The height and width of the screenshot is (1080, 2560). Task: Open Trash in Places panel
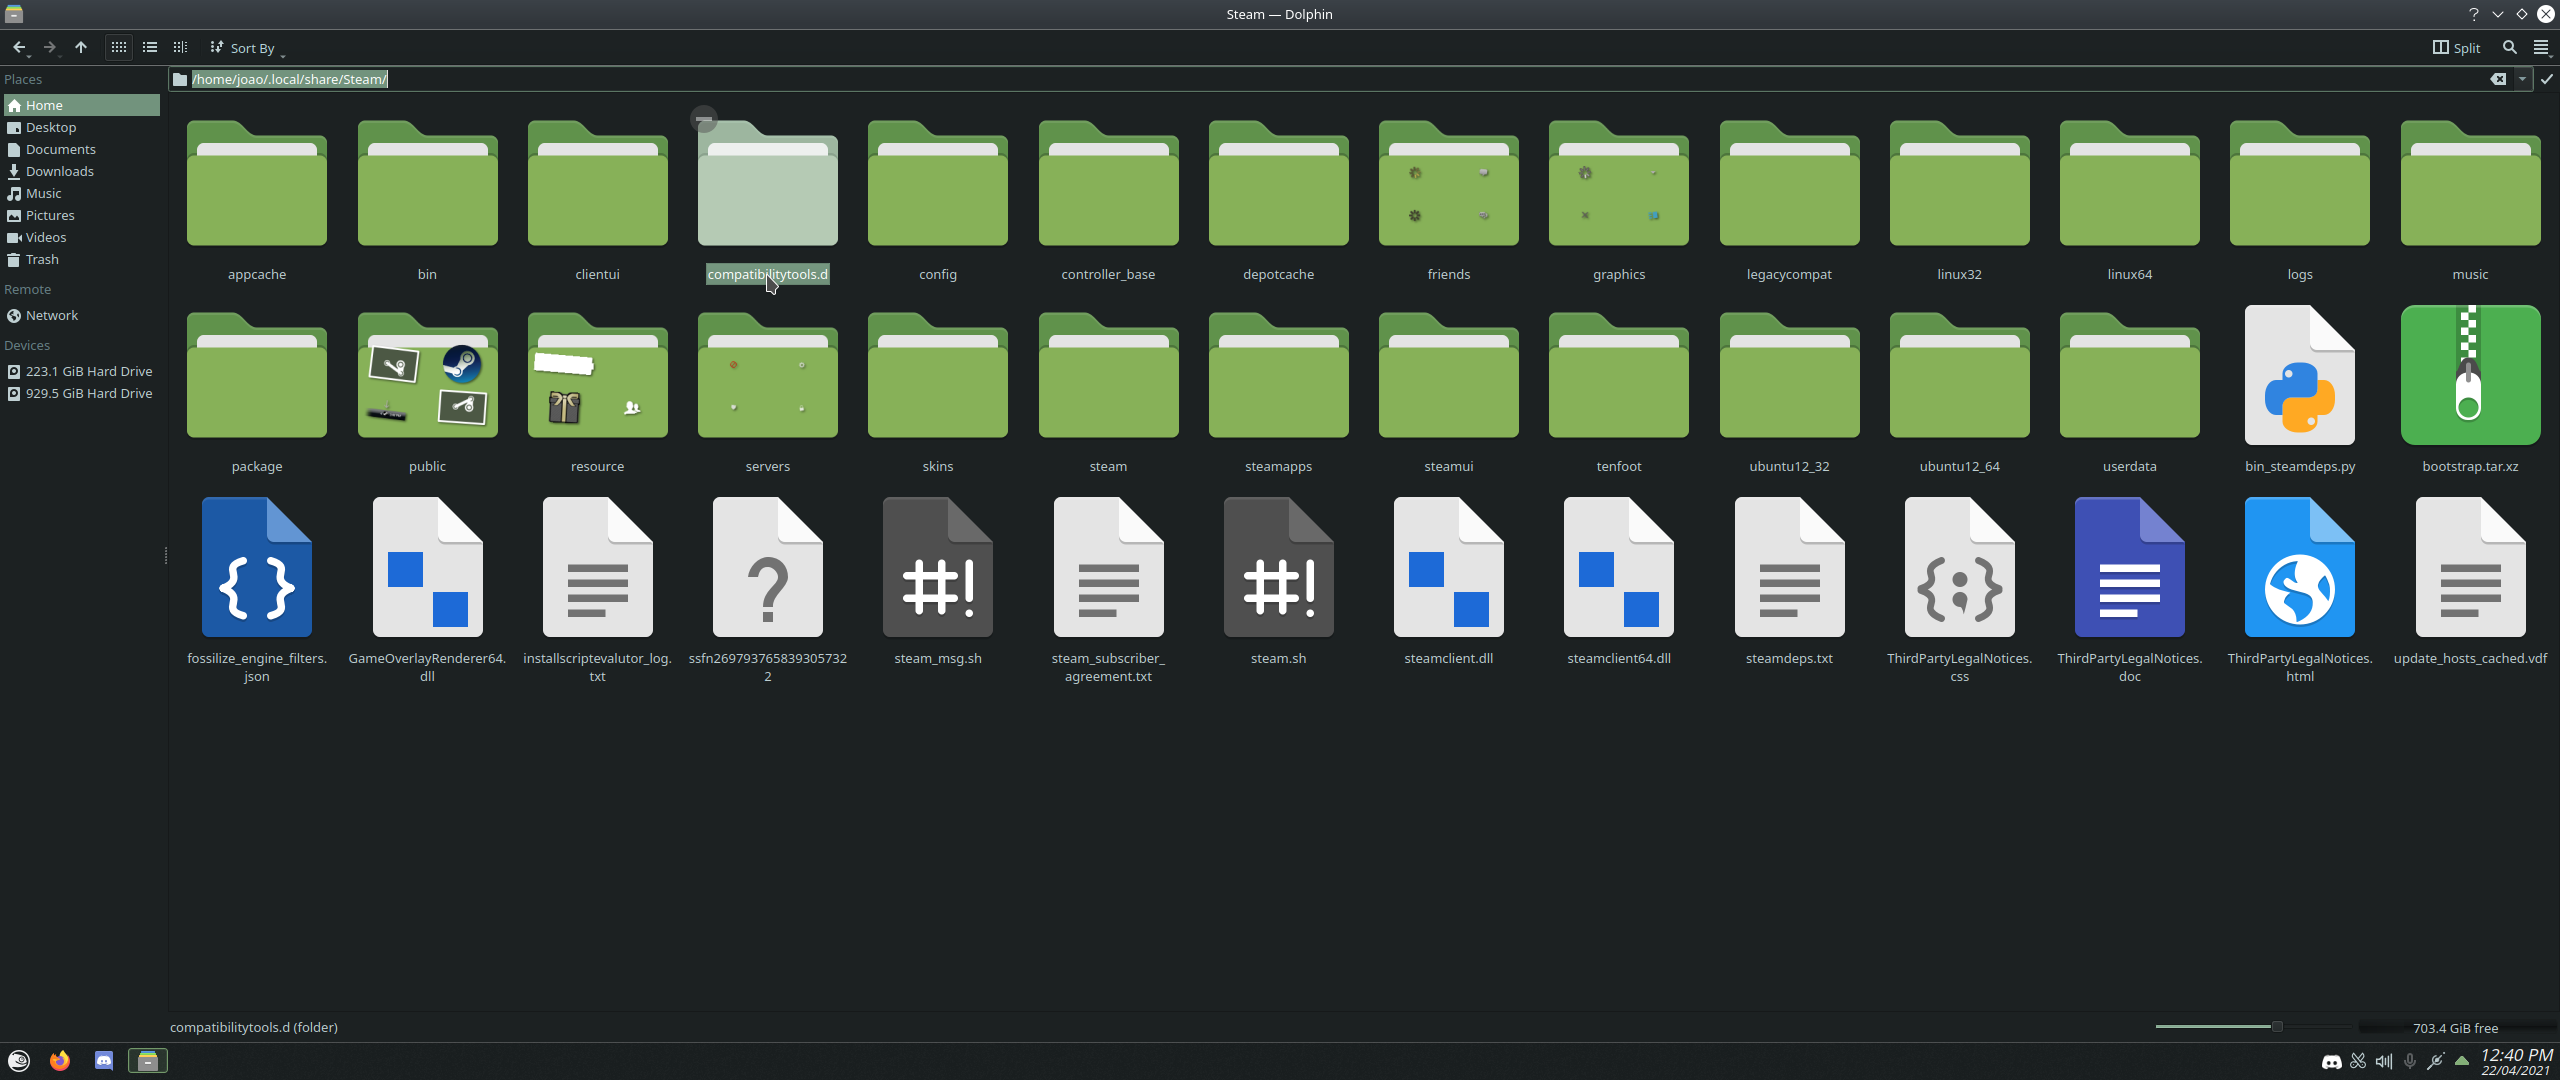coord(82,259)
